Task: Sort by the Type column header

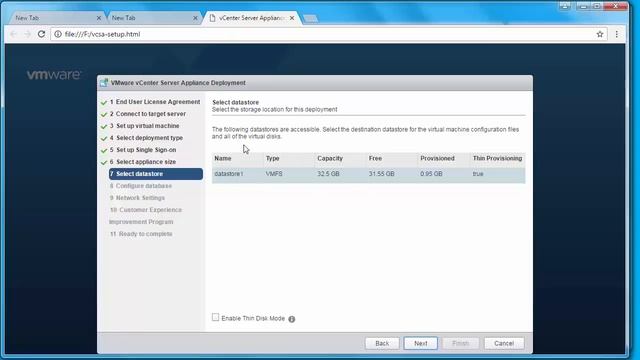Action: [289, 158]
